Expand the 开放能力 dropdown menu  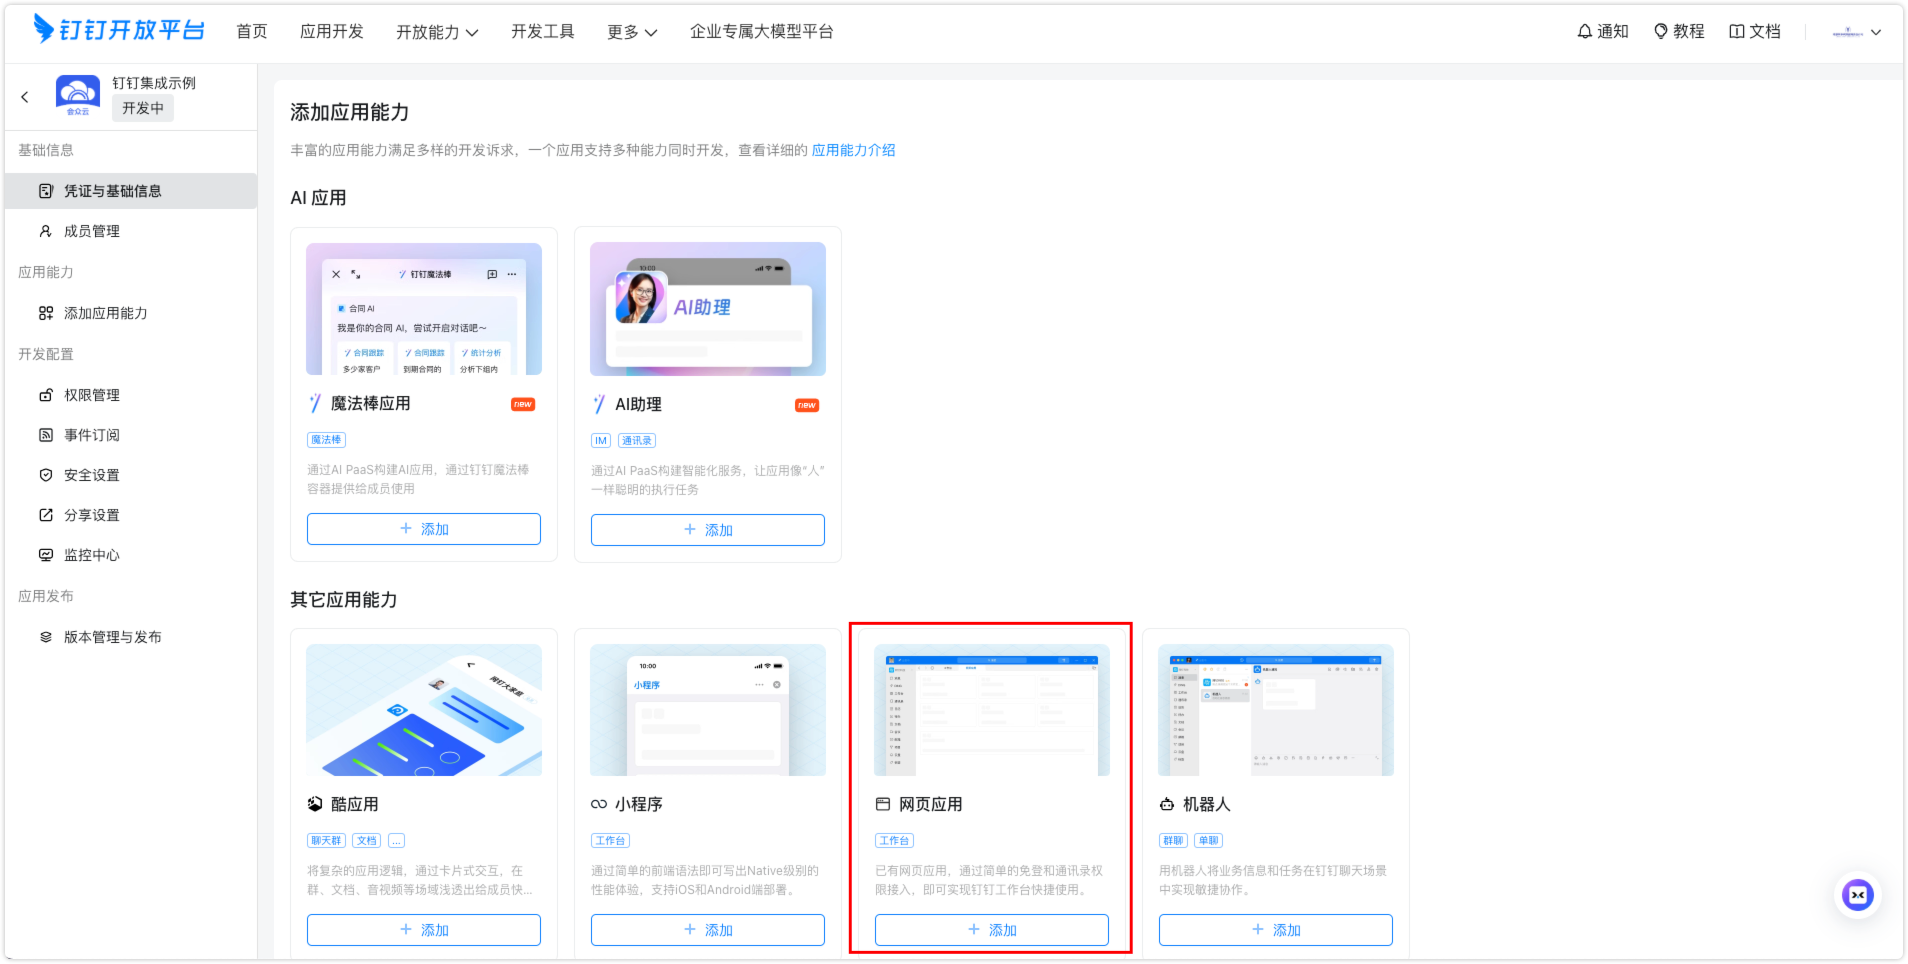[437, 32]
